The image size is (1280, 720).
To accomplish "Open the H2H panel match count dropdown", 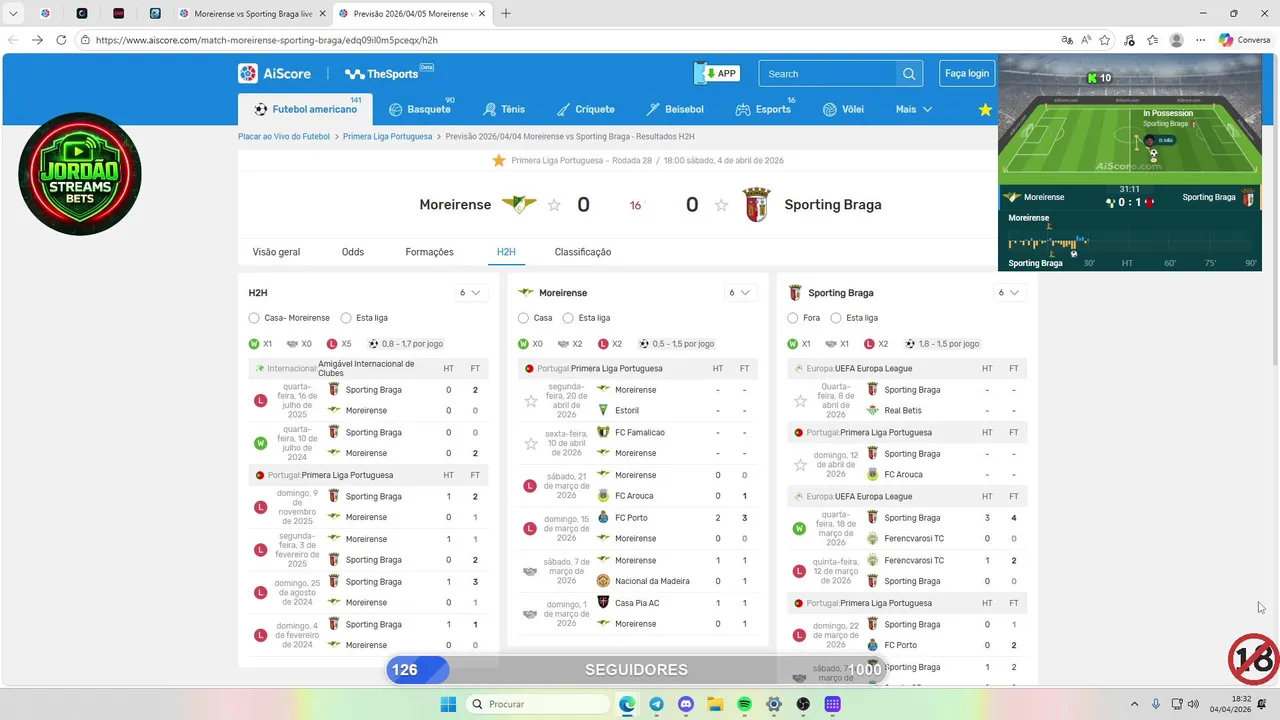I will pos(470,293).
